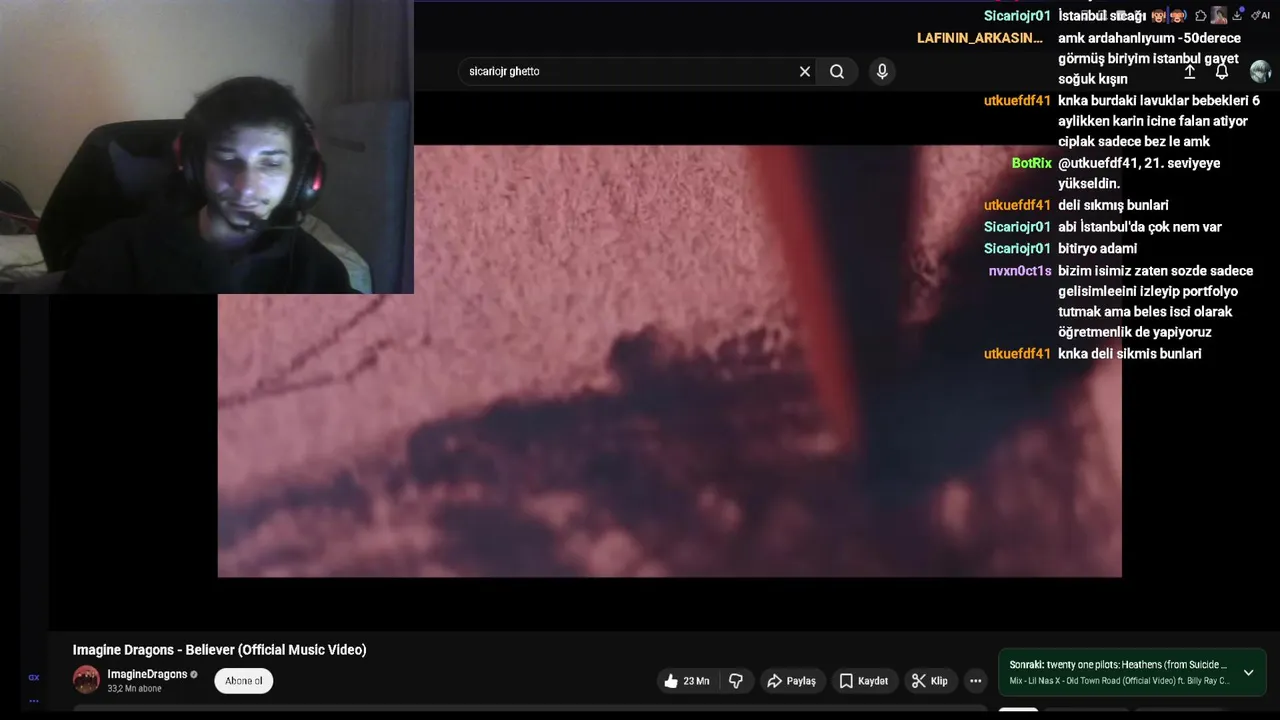Open the notifications bell
The width and height of the screenshot is (1280, 720).
point(1222,72)
